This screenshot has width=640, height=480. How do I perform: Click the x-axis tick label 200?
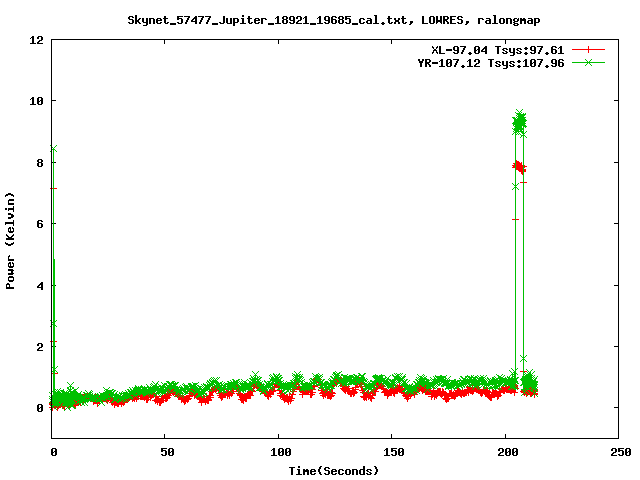point(508,452)
